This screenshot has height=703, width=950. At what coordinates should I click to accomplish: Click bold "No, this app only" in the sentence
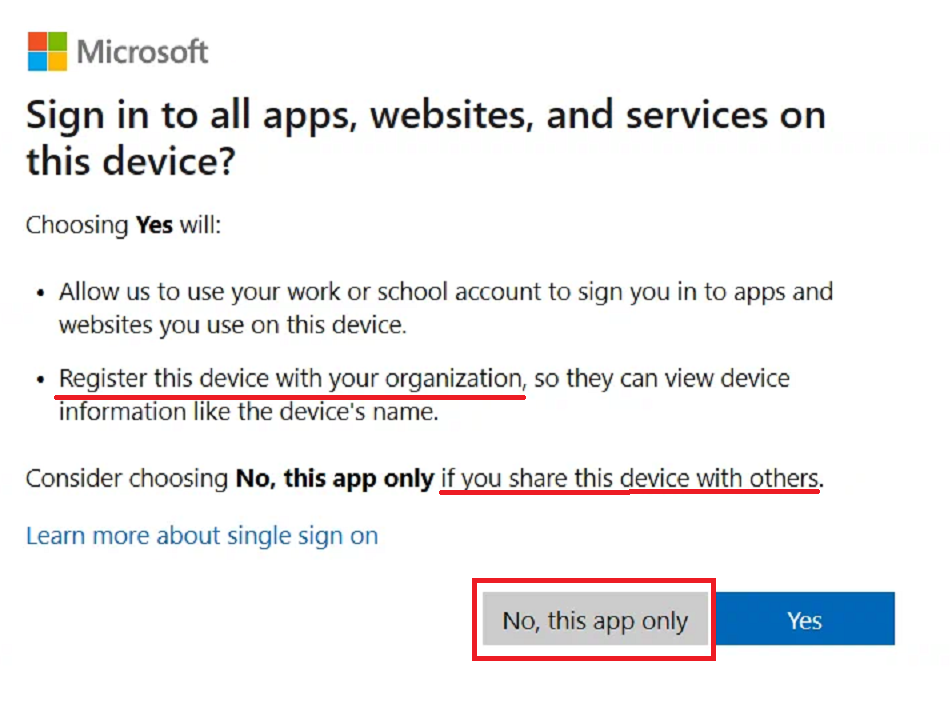334,479
